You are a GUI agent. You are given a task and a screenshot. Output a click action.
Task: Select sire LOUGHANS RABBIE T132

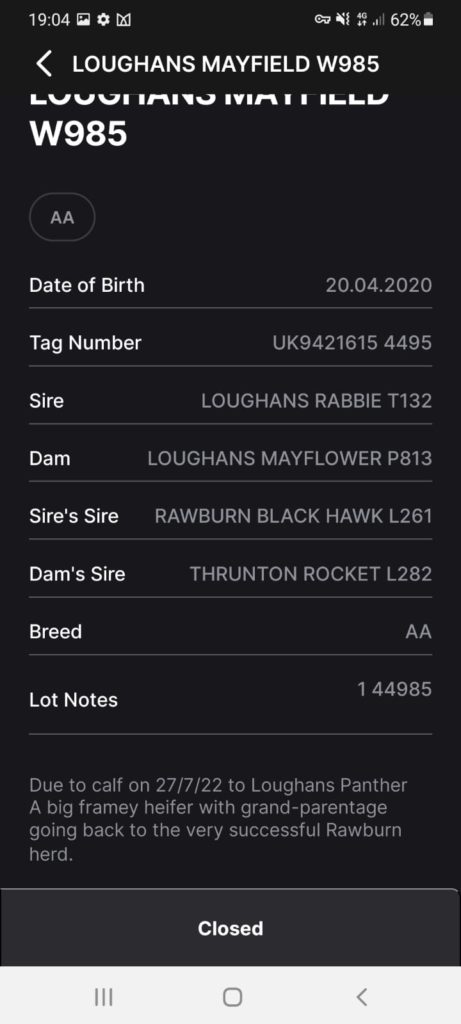317,400
